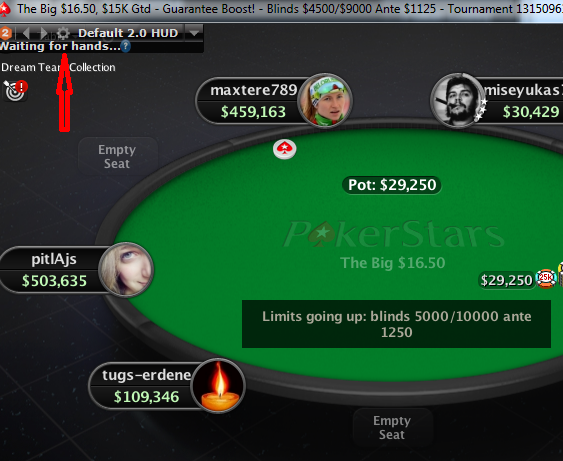Click the Pot: $29,250 display

(x=392, y=185)
